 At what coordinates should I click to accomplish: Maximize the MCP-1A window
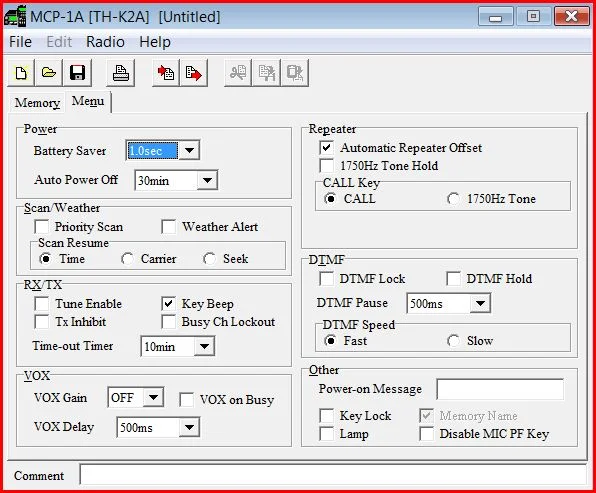coord(533,17)
